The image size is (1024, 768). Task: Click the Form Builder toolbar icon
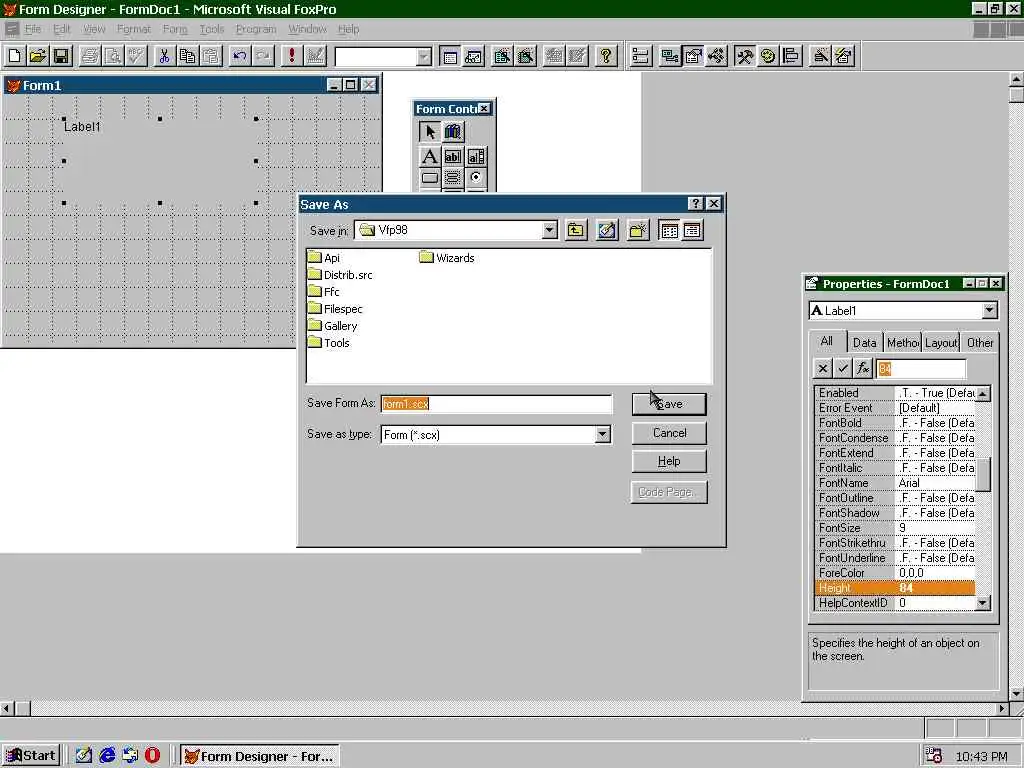click(x=820, y=56)
